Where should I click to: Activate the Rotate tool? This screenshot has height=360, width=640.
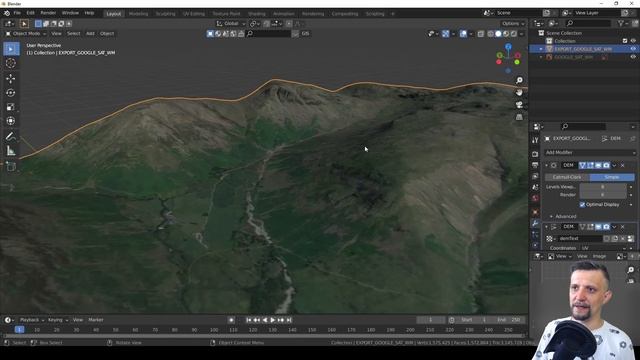(x=11, y=93)
